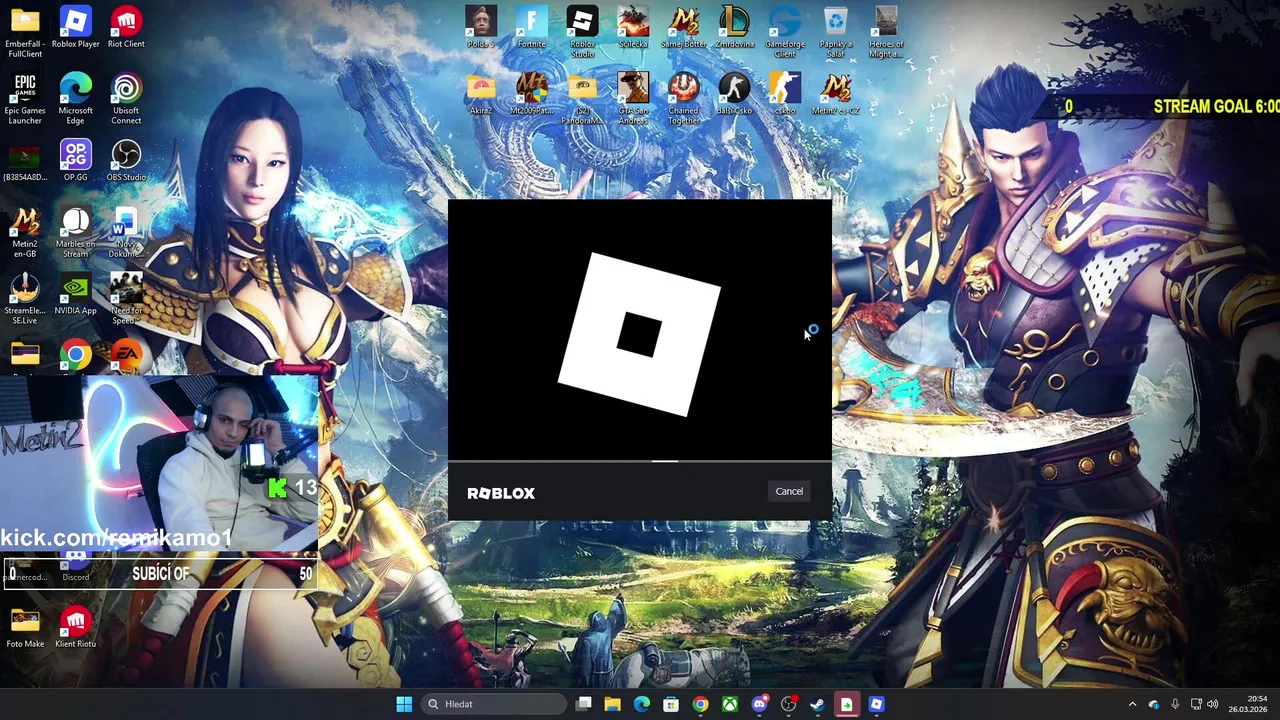The height and width of the screenshot is (720, 1280).
Task: Open cskoo desktop shortcut
Action: [785, 94]
